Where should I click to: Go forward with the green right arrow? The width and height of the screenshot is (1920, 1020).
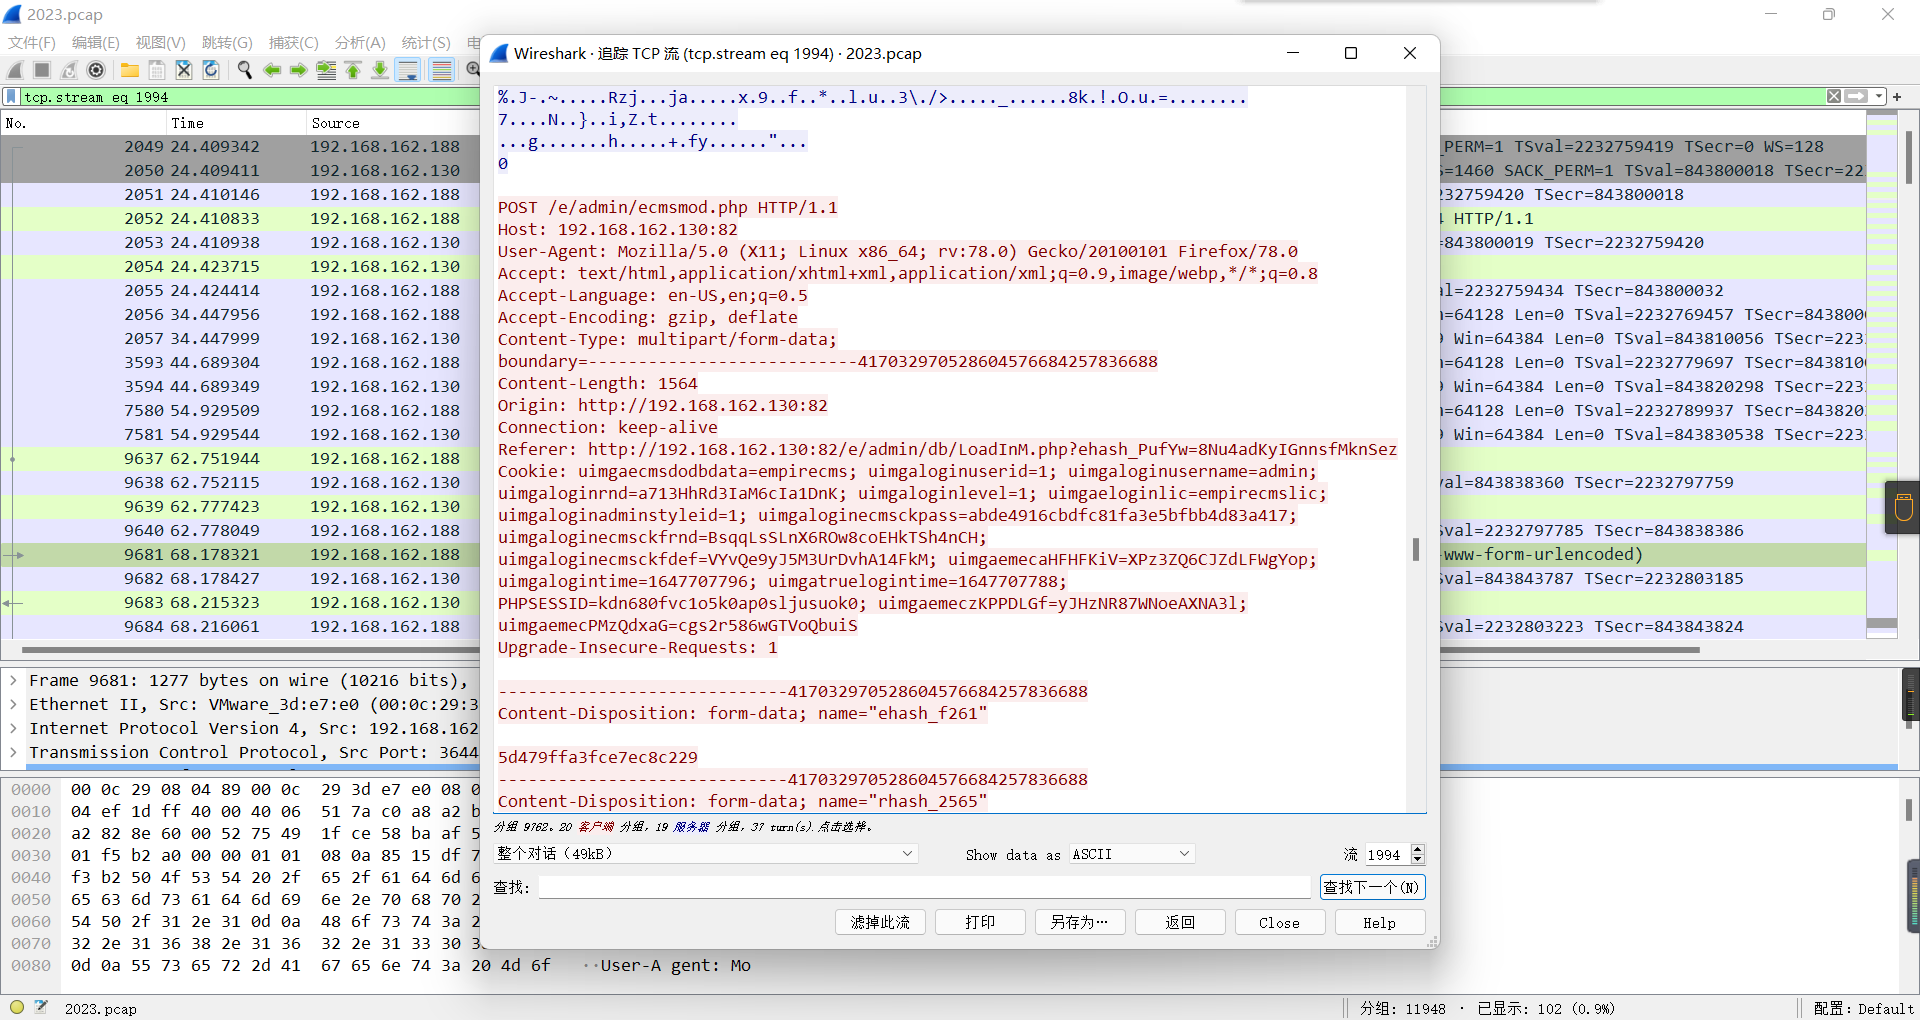coord(299,70)
